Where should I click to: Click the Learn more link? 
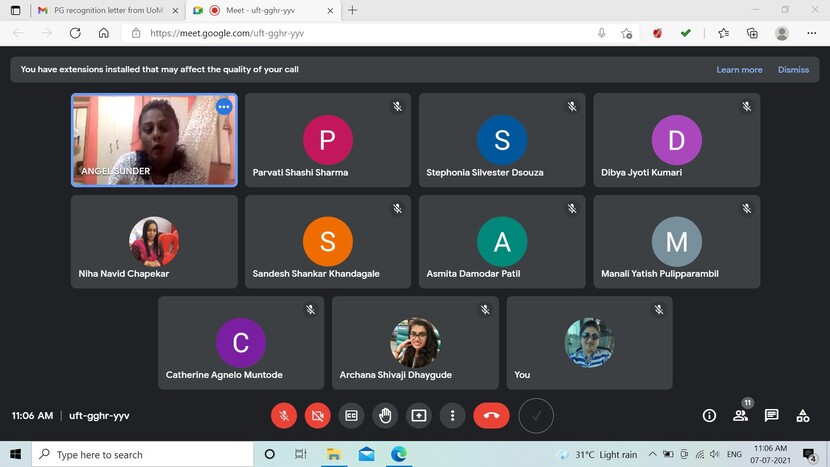(739, 70)
